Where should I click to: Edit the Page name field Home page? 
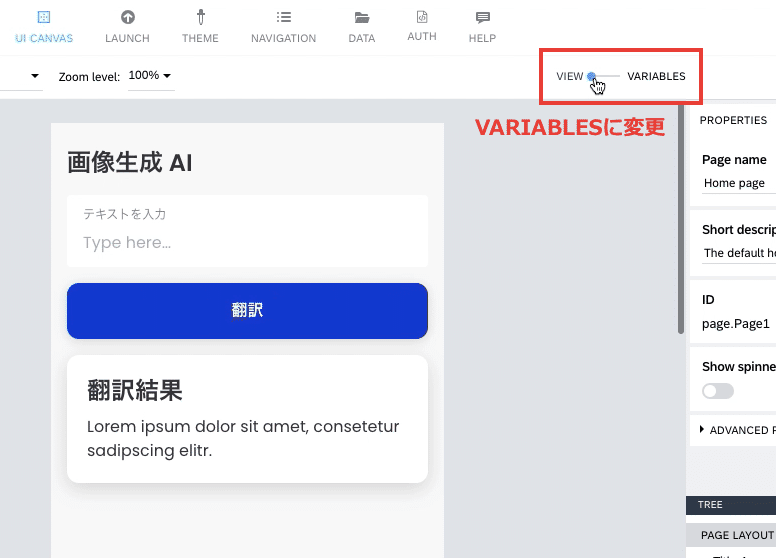[739, 183]
